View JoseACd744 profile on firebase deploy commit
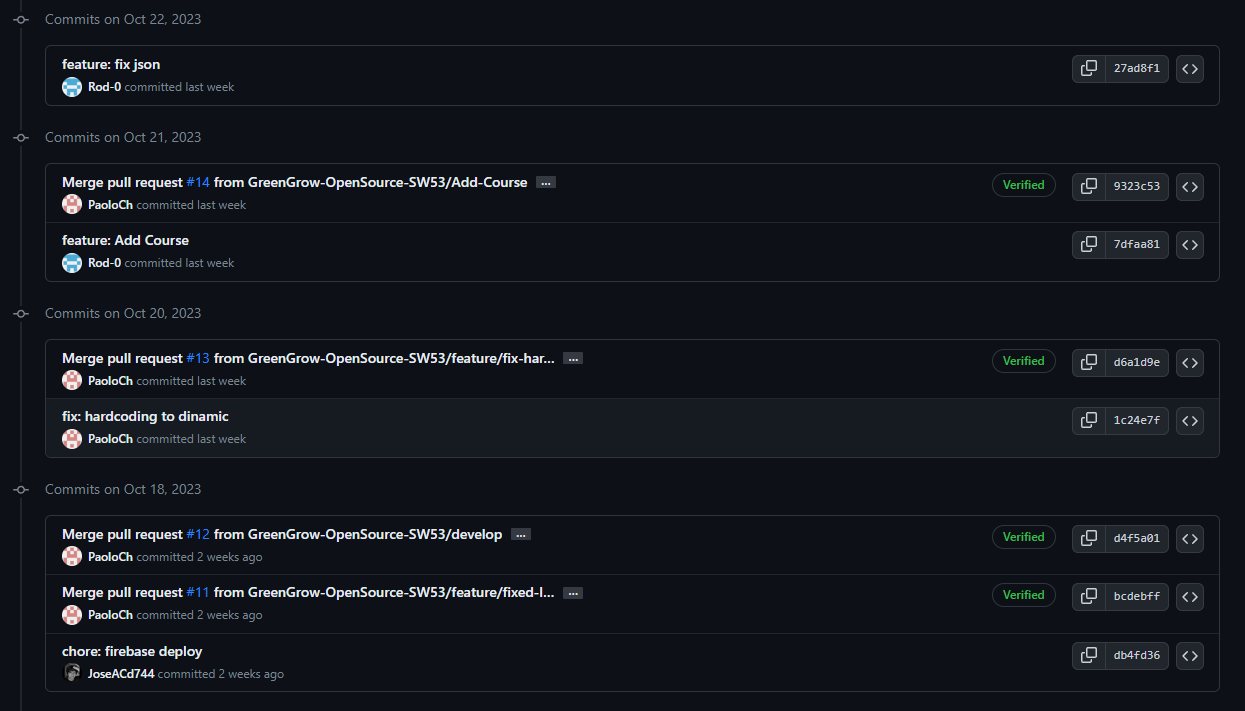Screen dimensions: 1245x711 pyautogui.click(x=121, y=674)
